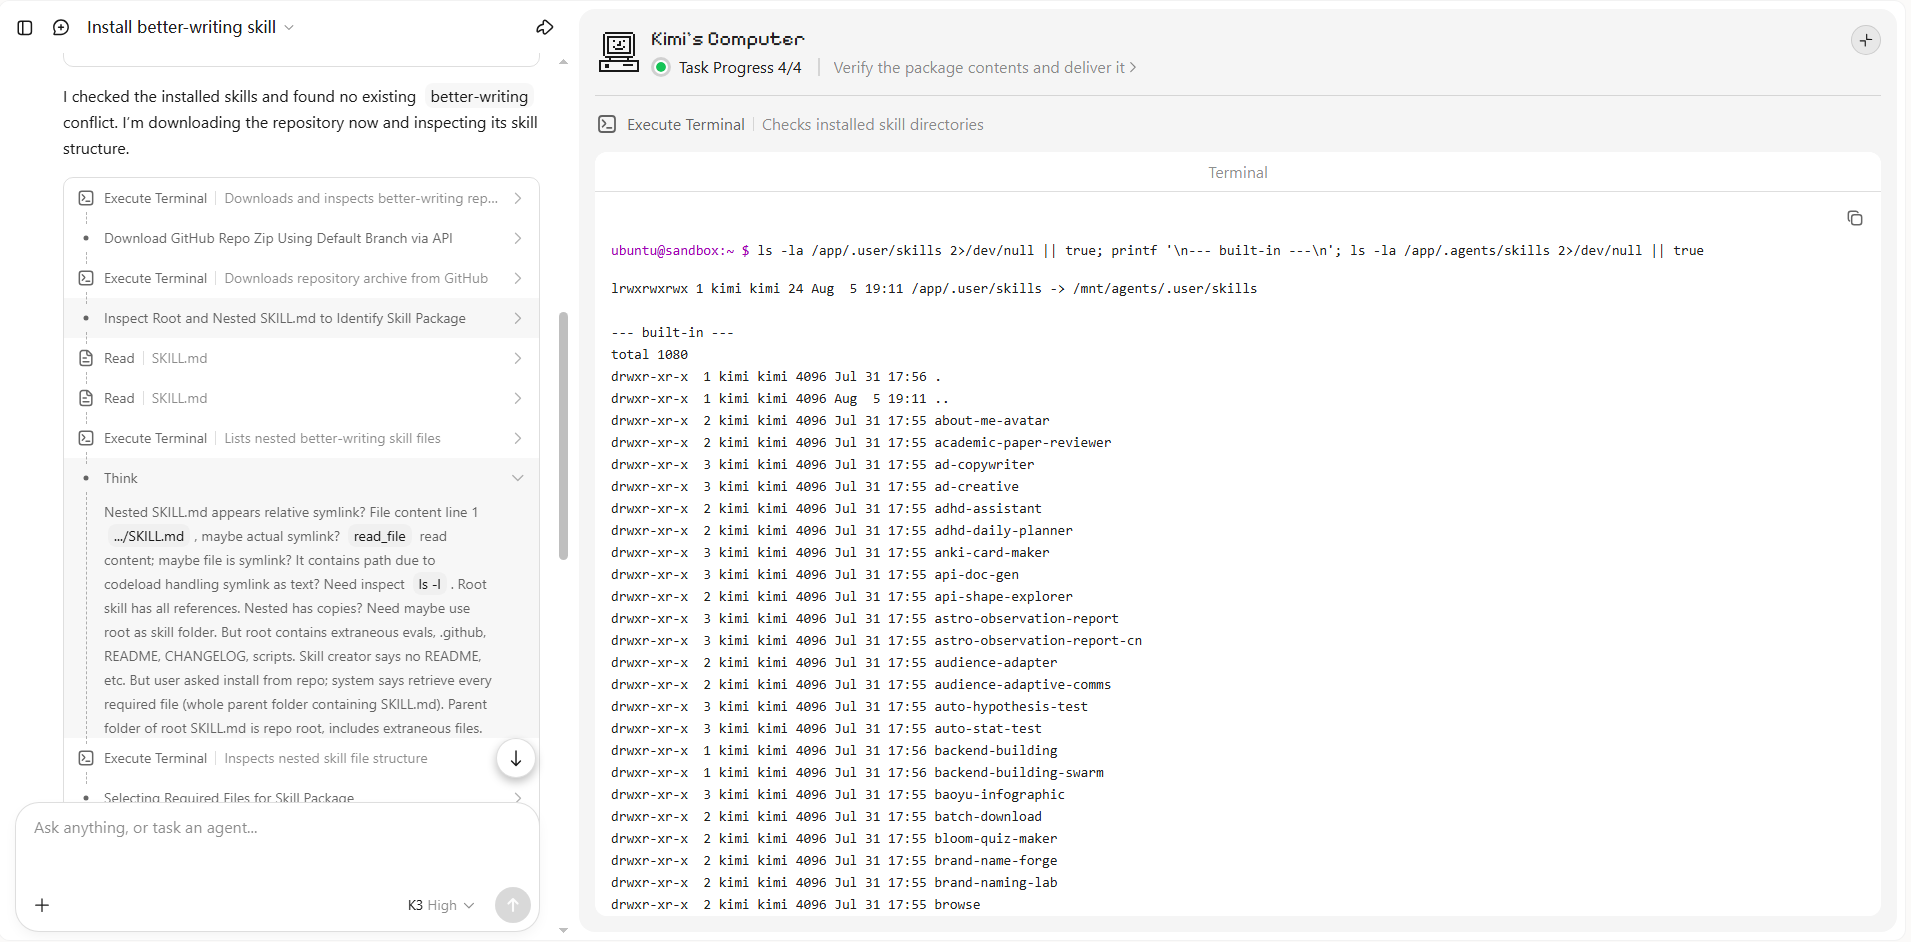
Task: Open the K3 High model dropdown
Action: (x=441, y=905)
